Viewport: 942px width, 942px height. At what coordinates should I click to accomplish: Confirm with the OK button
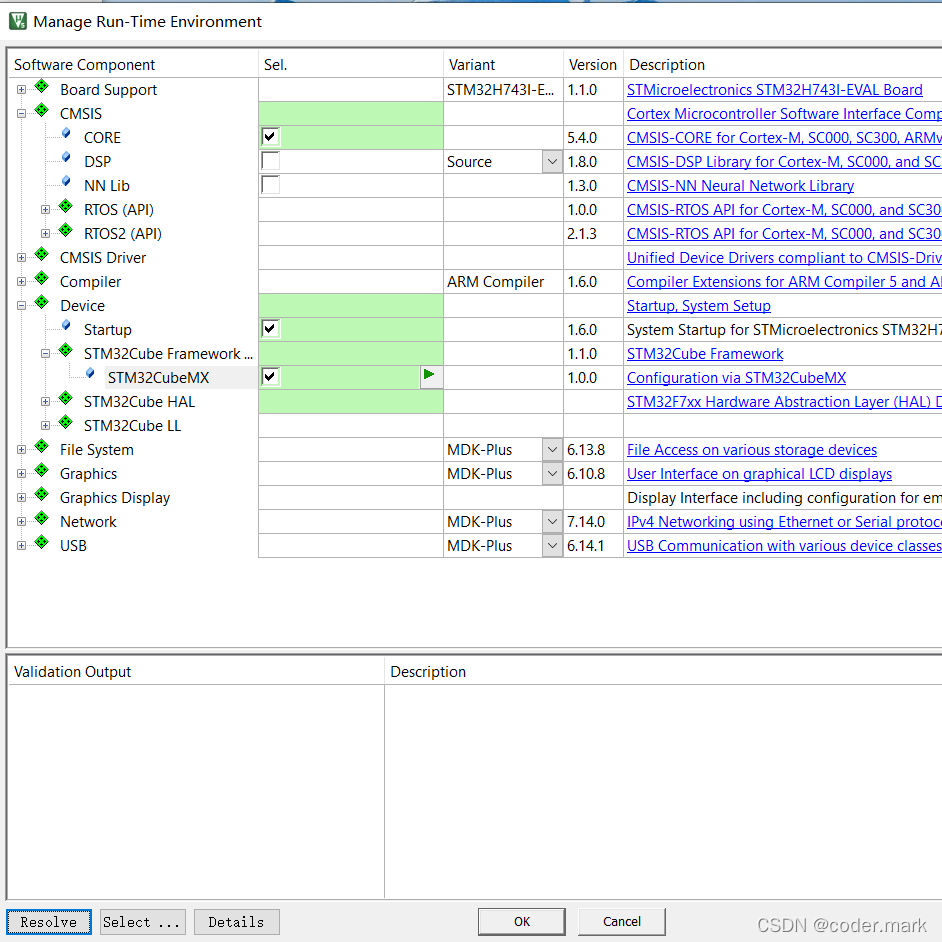521,922
